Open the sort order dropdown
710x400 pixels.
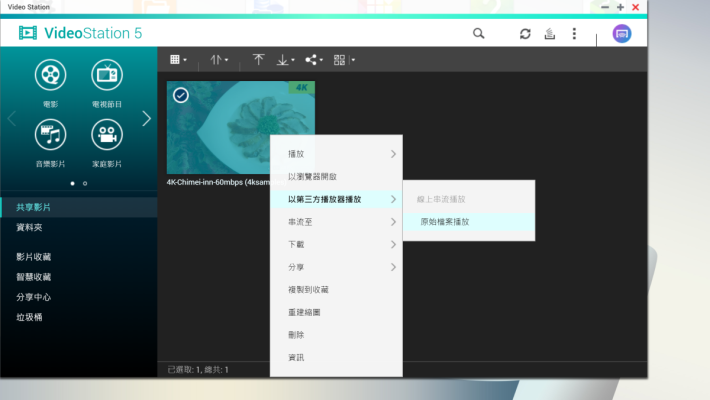tap(219, 59)
